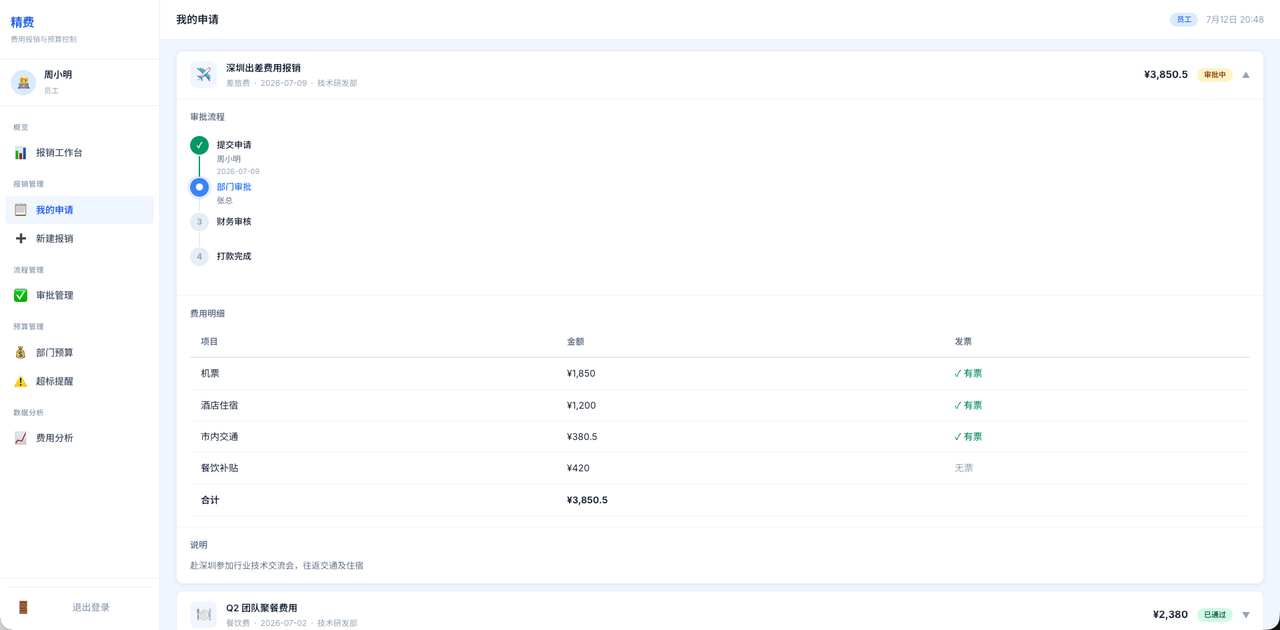The height and width of the screenshot is (630, 1280).
Task: Collapse the 深圳出差费用报销 card arrow
Action: [x=1246, y=75]
